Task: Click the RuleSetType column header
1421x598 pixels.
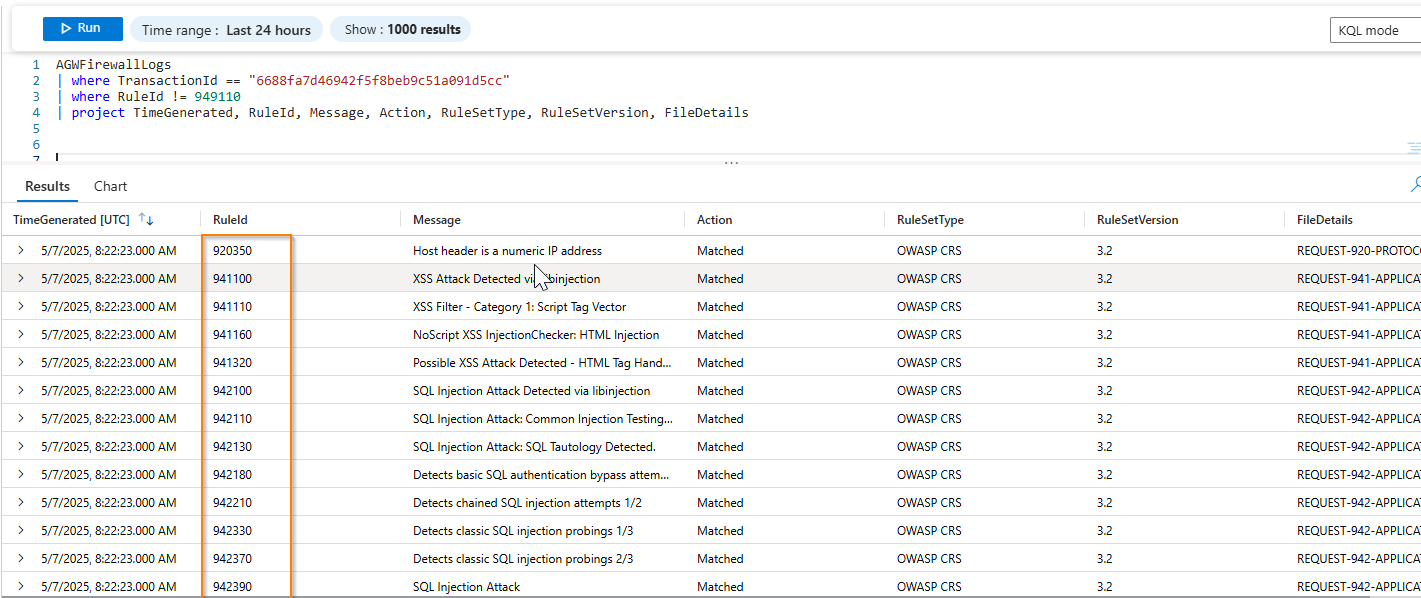Action: point(930,220)
